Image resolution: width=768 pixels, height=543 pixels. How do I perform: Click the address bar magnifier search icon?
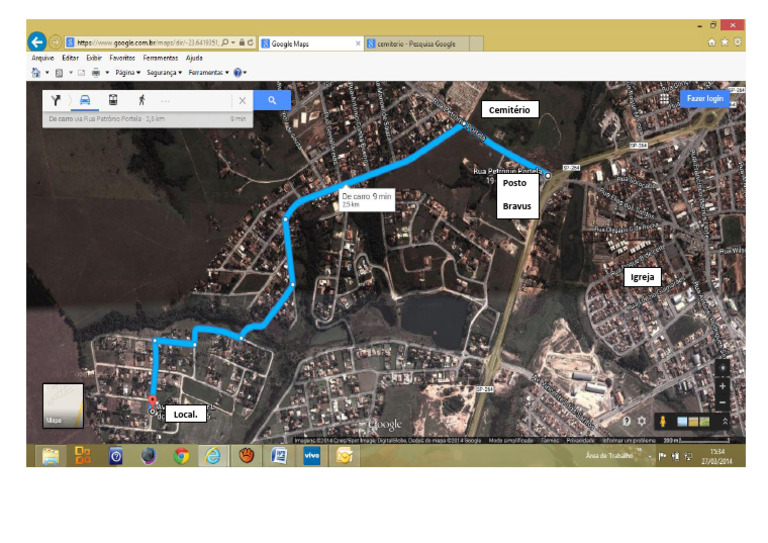click(x=225, y=43)
